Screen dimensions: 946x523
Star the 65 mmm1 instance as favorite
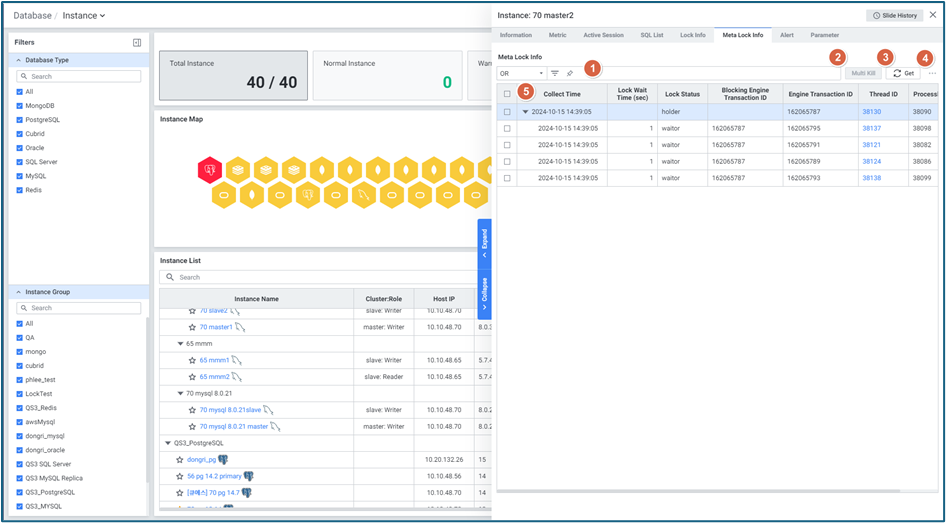click(x=193, y=360)
